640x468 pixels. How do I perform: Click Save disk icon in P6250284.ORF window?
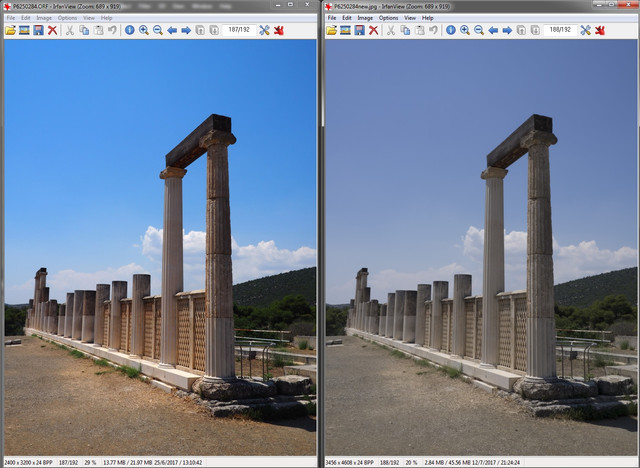coord(38,30)
